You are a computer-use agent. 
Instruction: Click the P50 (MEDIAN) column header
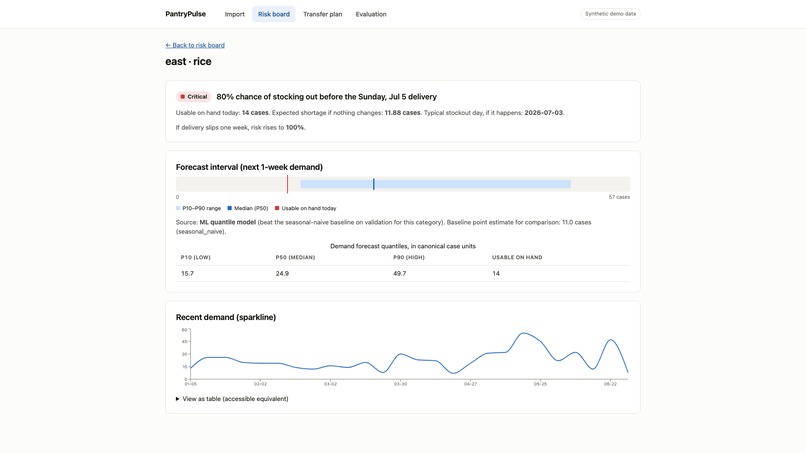click(295, 258)
